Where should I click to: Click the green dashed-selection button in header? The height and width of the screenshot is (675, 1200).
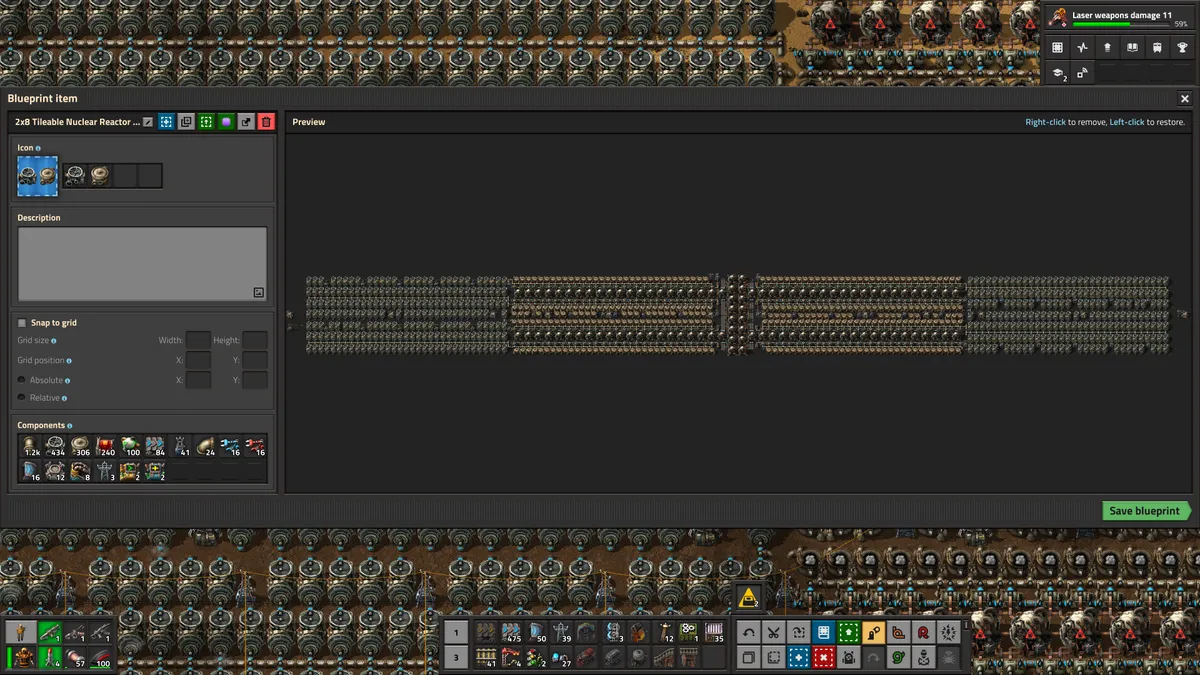click(206, 122)
